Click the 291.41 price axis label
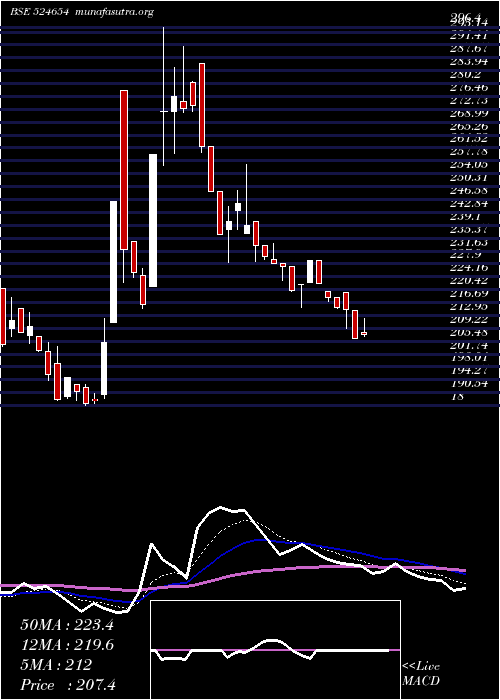The height and width of the screenshot is (700, 500). pyautogui.click(x=468, y=34)
